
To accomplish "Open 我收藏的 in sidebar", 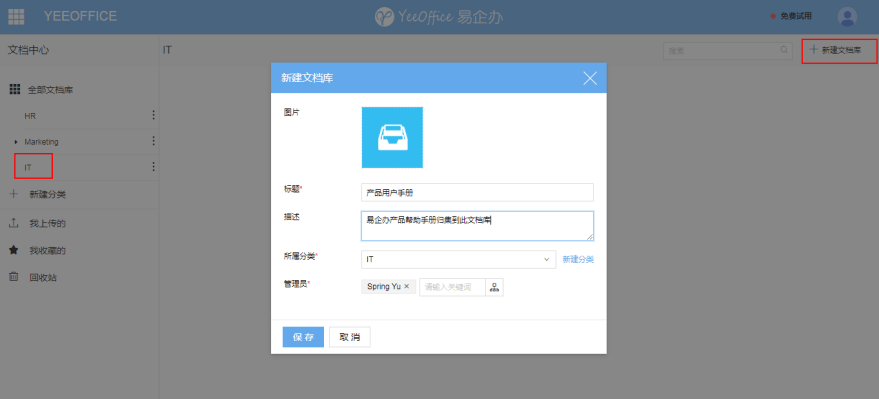I will (48, 250).
